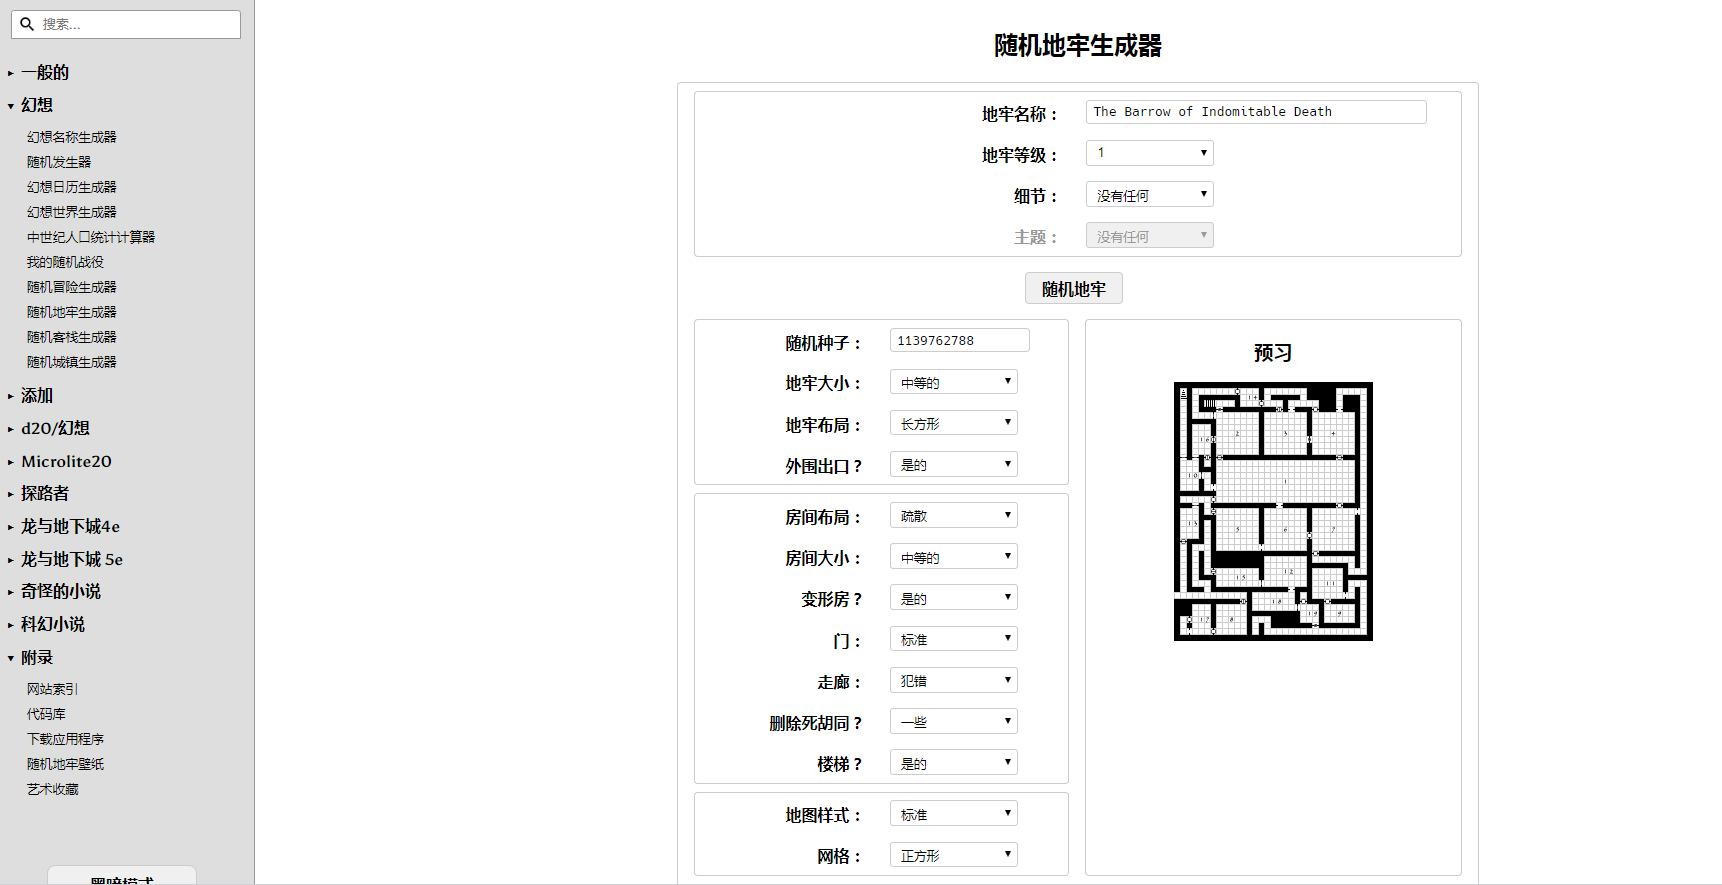This screenshot has height=885, width=1722.
Task: Open the 地牢大小 dropdown
Action: click(x=954, y=382)
